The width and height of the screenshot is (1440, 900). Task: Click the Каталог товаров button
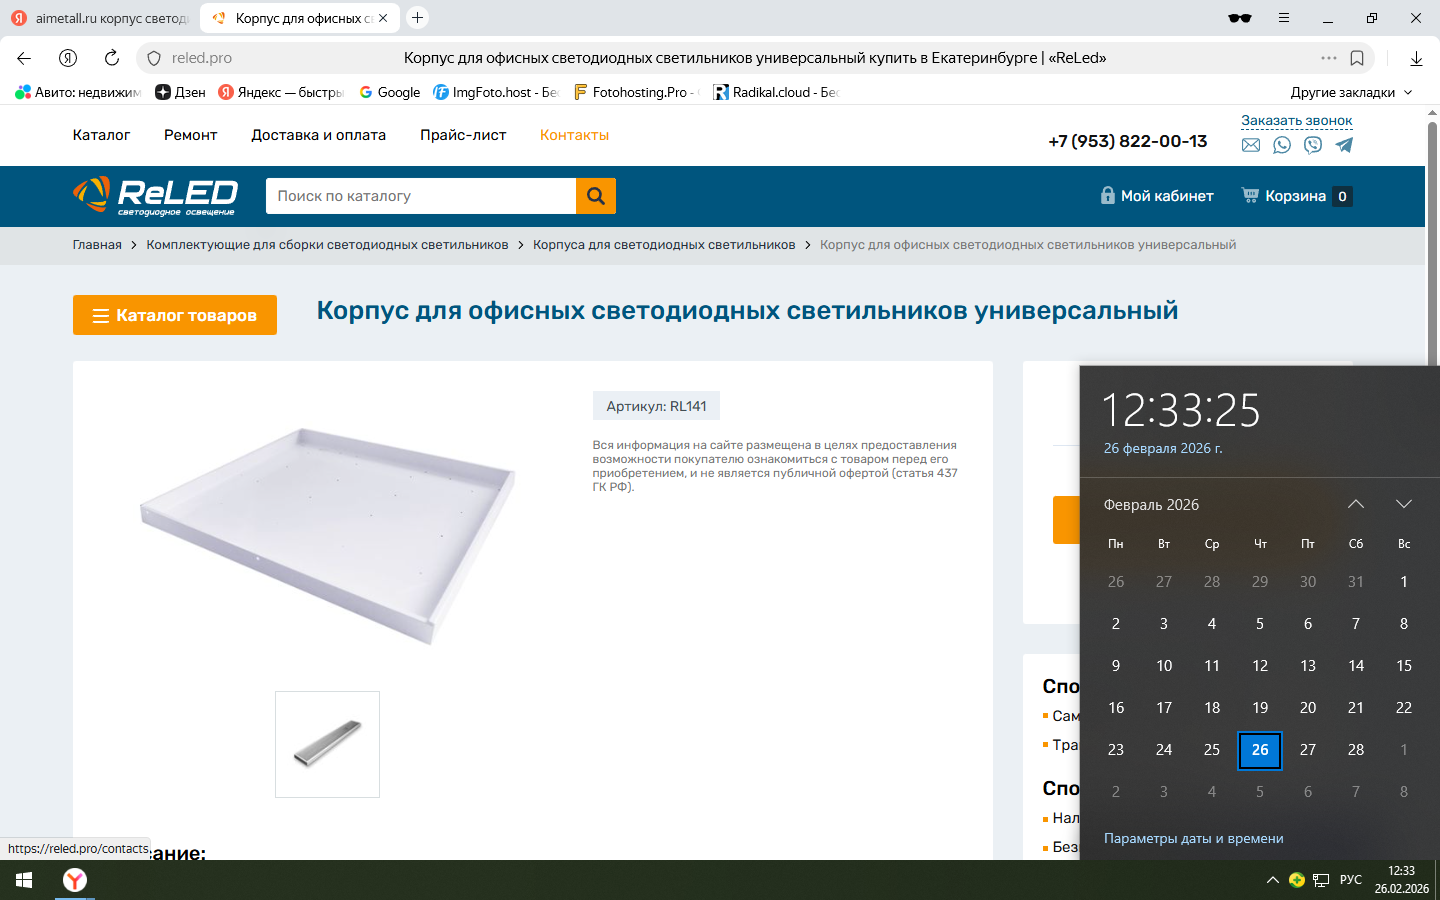pyautogui.click(x=175, y=315)
